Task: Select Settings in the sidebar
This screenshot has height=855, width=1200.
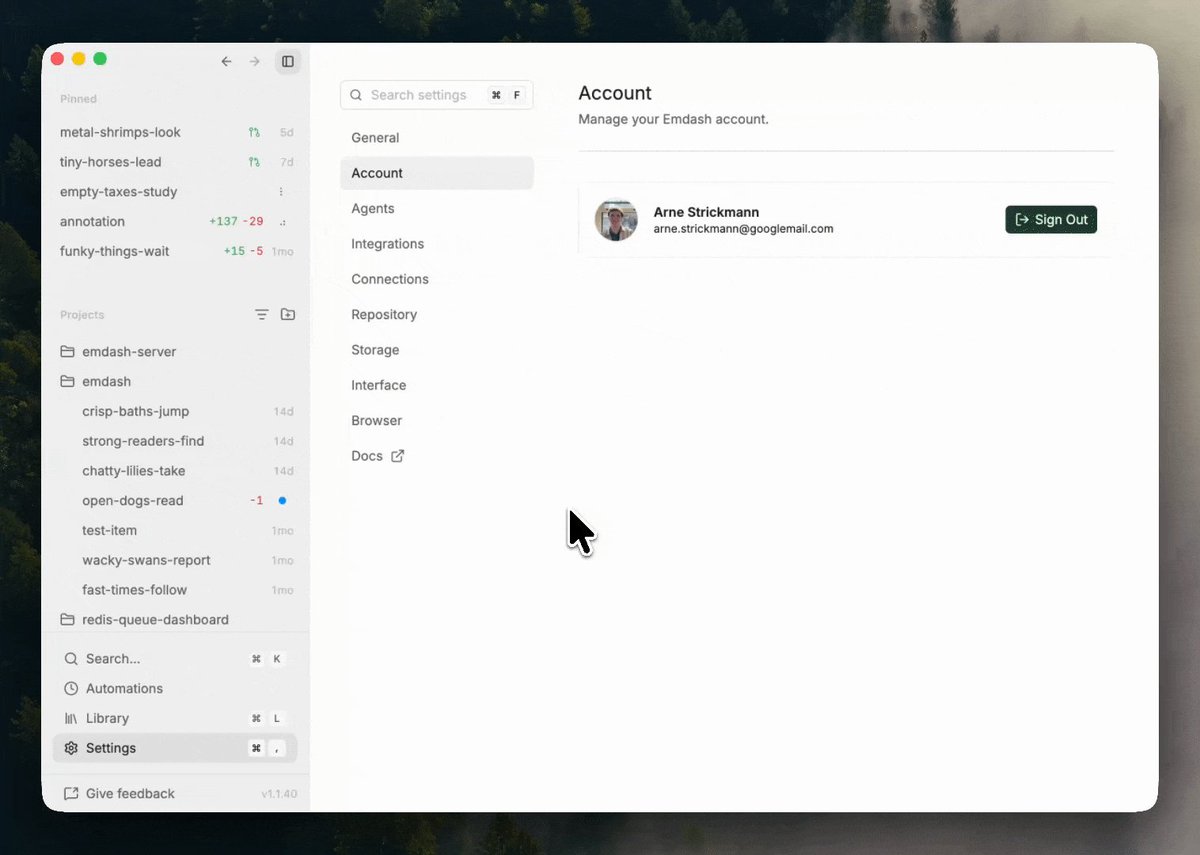Action: coord(175,748)
